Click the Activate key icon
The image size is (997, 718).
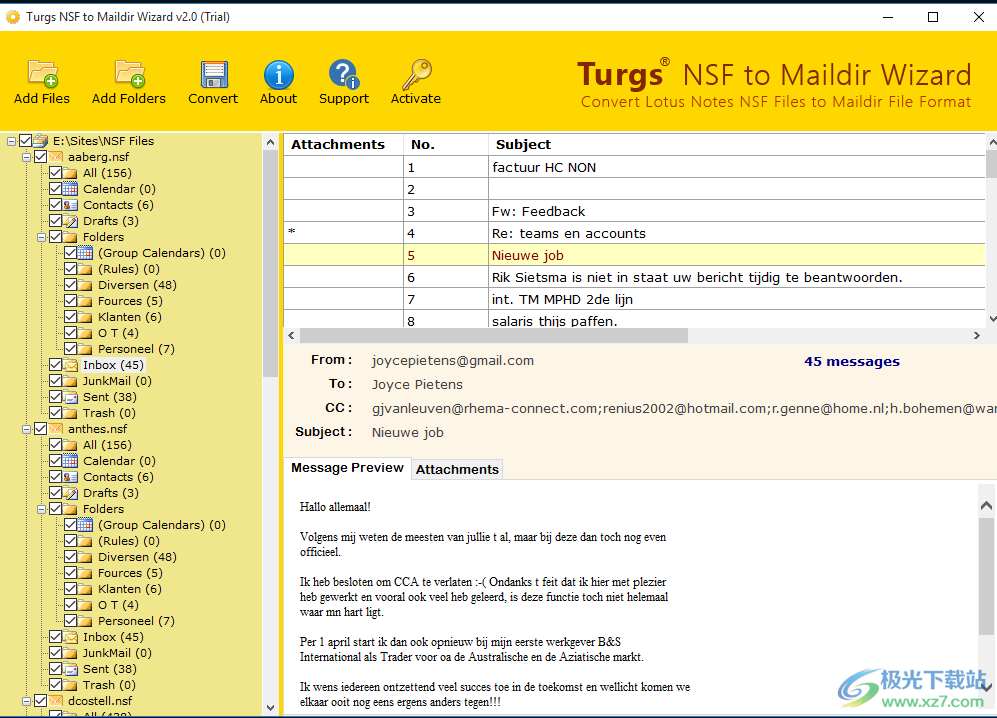[x=417, y=74]
